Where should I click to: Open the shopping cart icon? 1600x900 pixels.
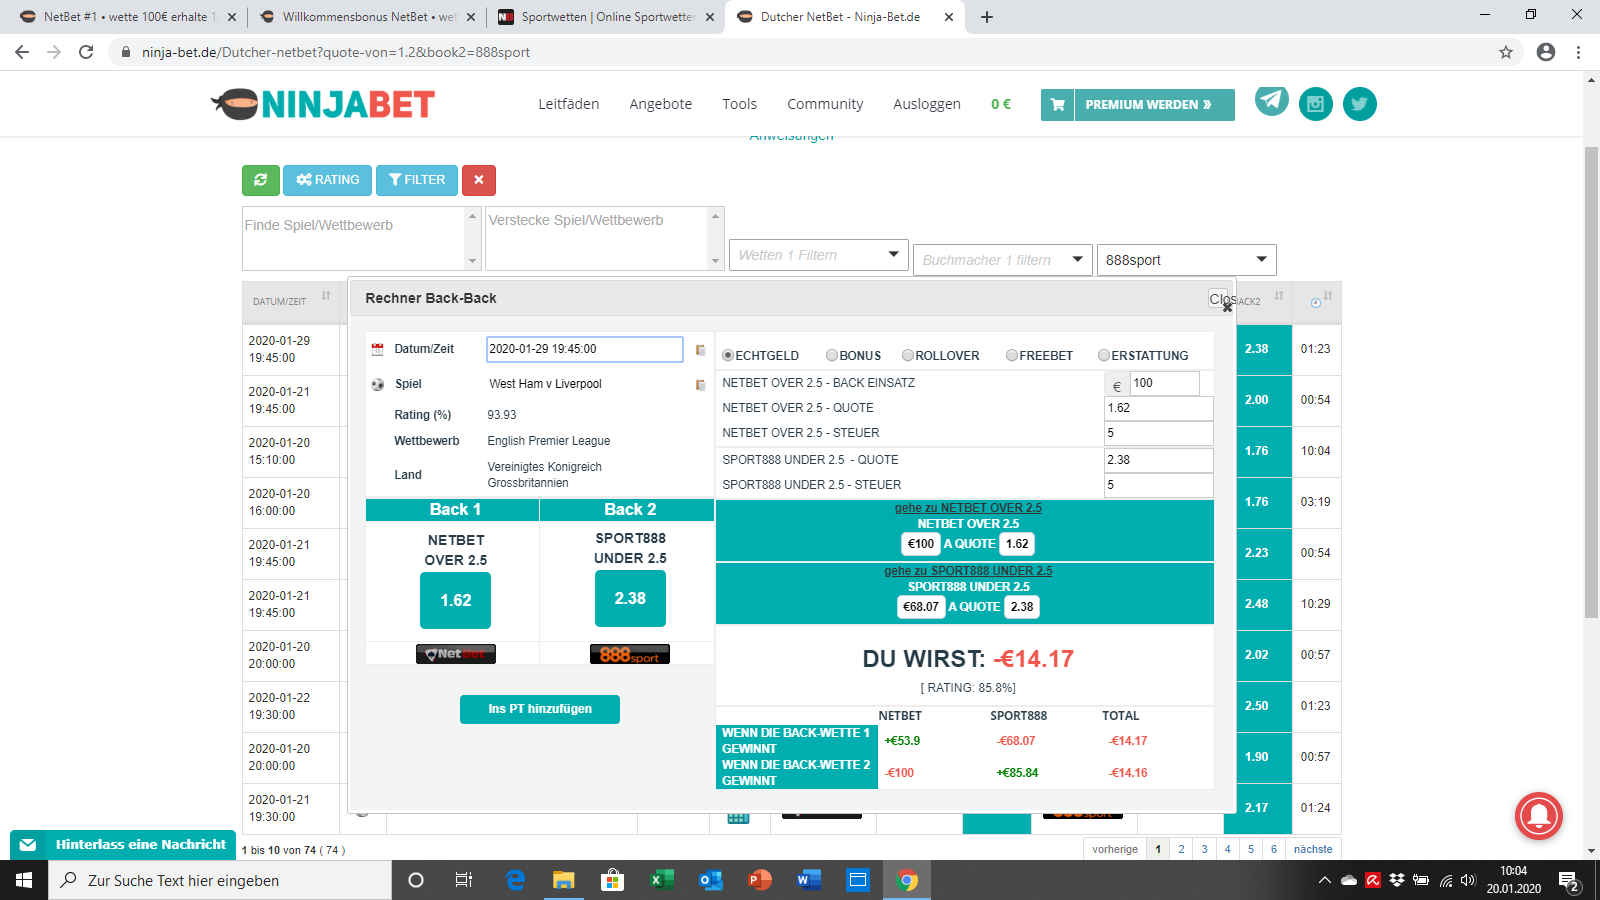tap(1057, 105)
